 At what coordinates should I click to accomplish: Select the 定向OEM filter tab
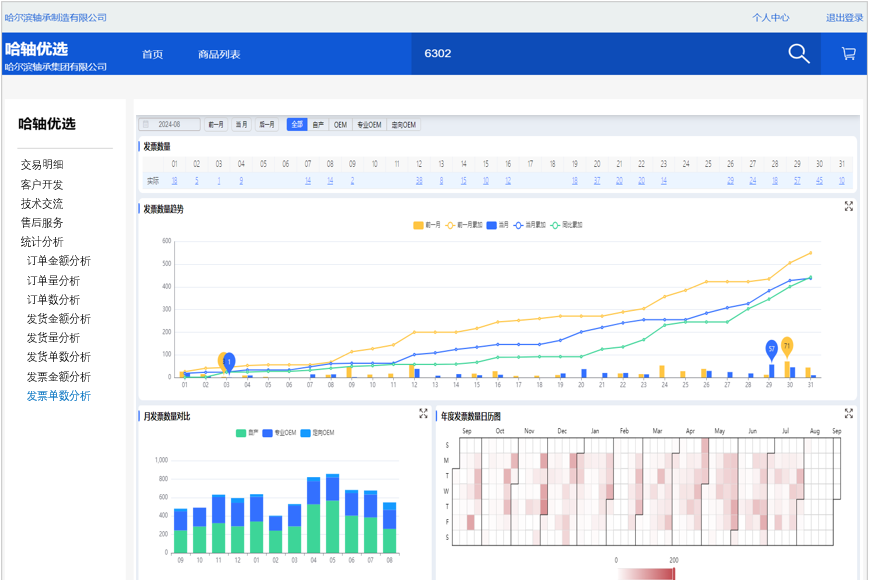click(403, 124)
